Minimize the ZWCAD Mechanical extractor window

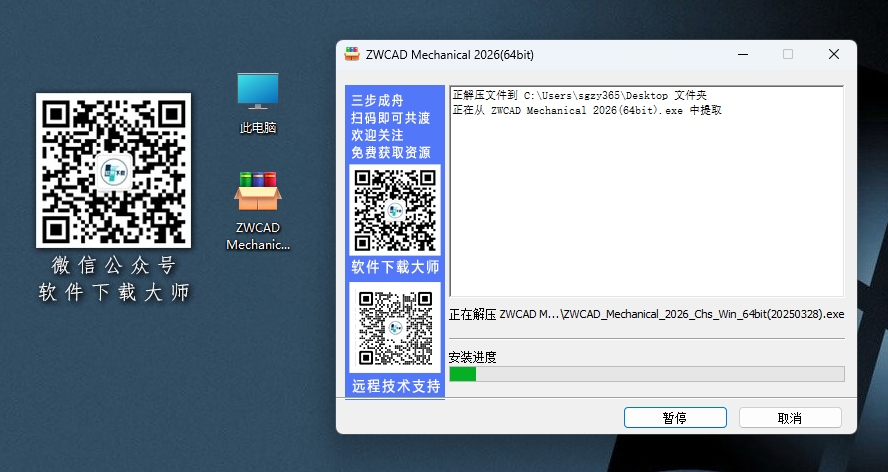point(743,54)
